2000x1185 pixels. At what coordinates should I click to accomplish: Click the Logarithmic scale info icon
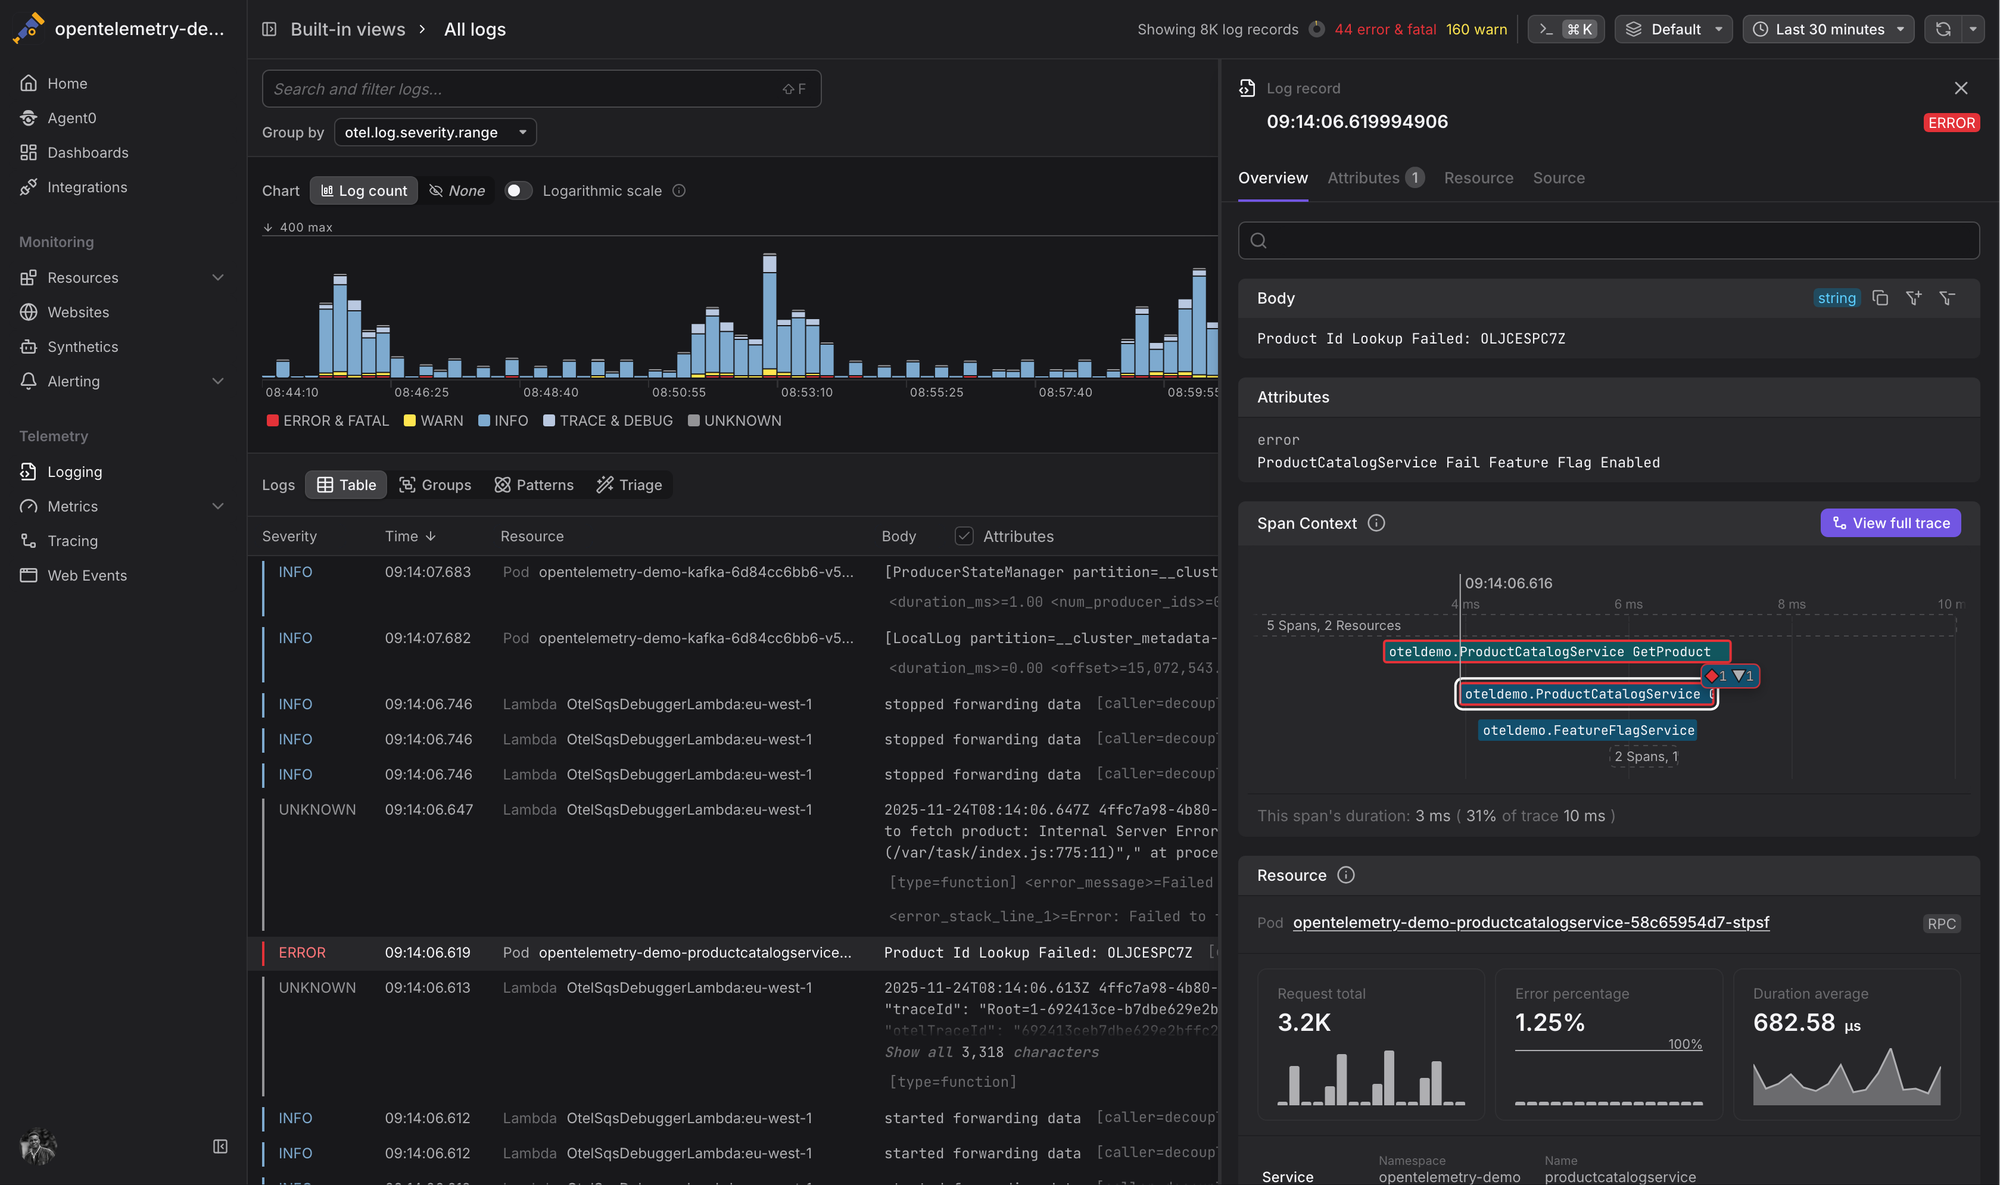[679, 191]
